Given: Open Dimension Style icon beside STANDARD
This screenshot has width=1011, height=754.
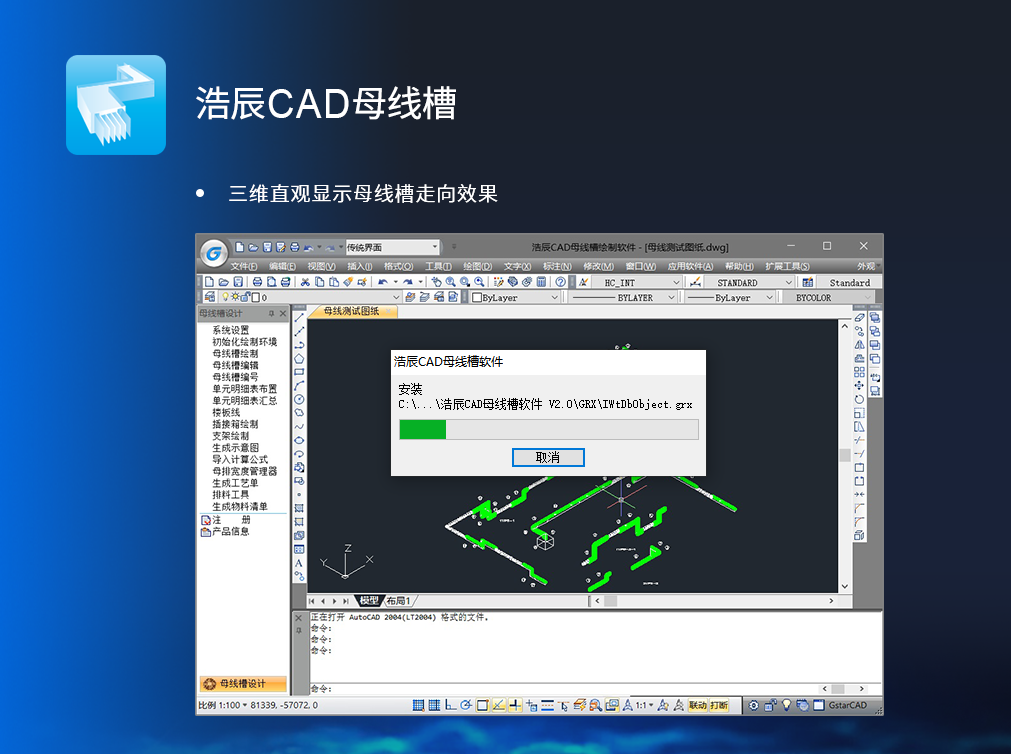Looking at the screenshot, I should [695, 282].
